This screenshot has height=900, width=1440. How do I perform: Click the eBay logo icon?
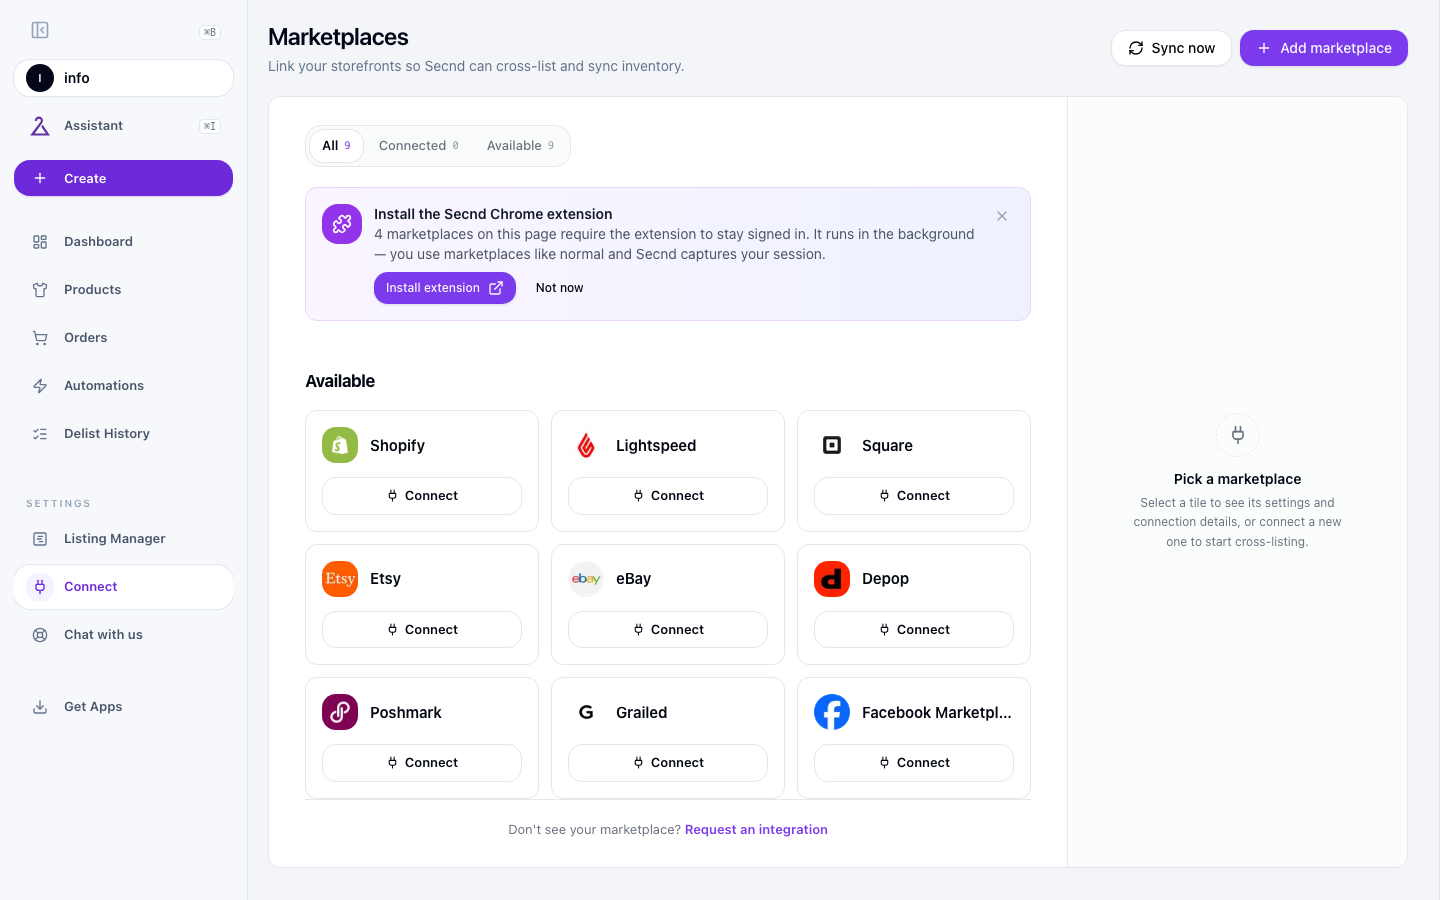point(586,579)
